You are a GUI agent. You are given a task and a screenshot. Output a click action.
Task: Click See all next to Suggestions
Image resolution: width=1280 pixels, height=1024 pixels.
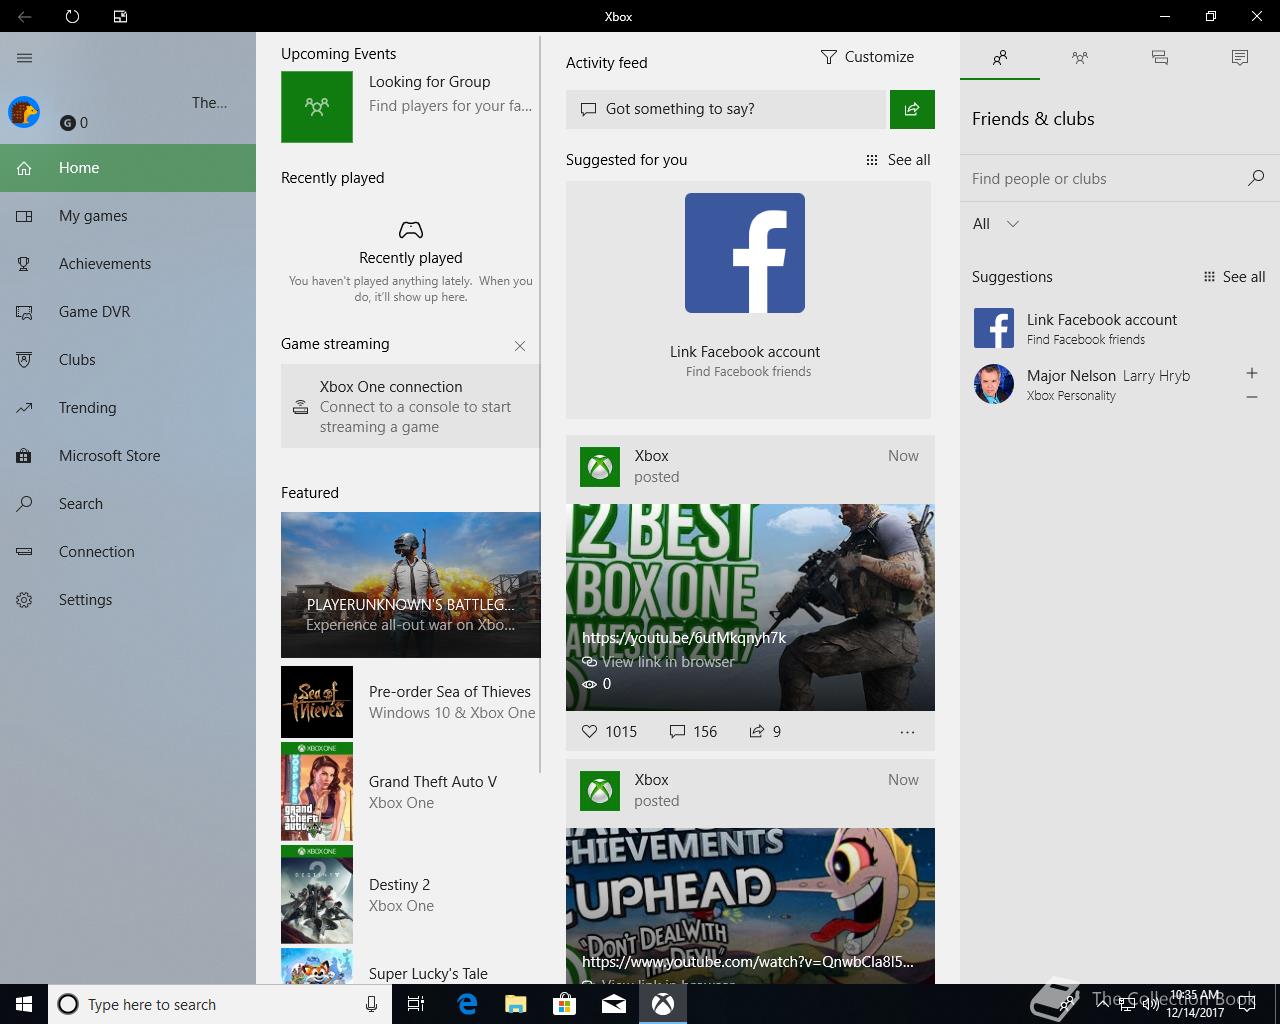coord(1234,277)
